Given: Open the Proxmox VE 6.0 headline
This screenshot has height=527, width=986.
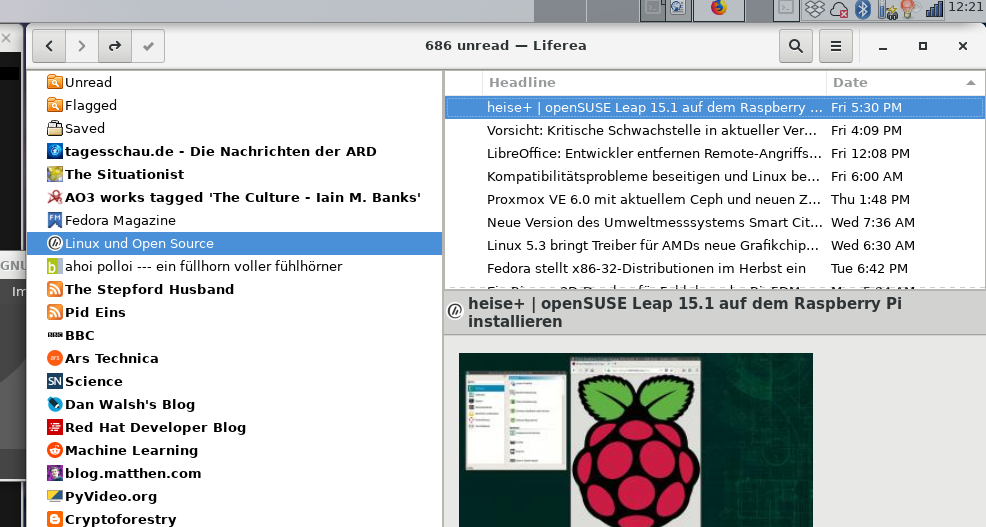Looking at the screenshot, I should tap(715, 199).
